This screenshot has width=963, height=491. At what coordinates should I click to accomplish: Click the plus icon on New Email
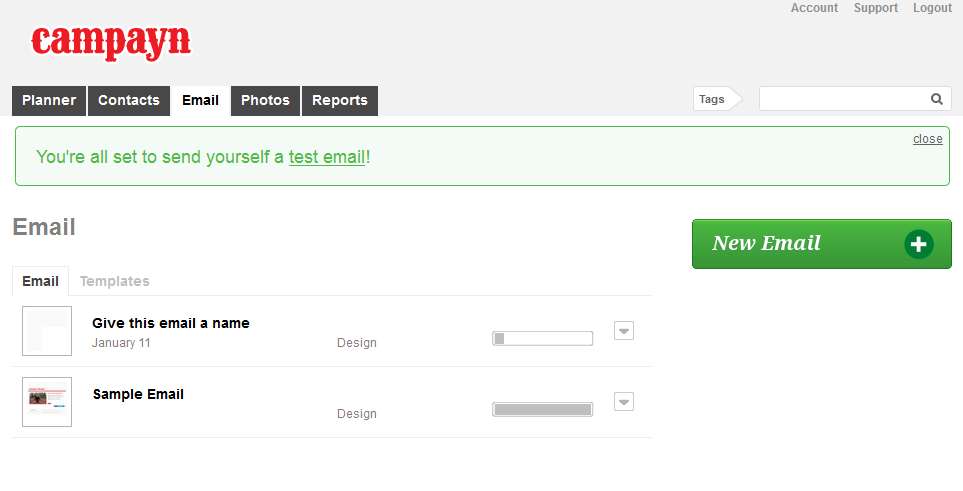coord(918,244)
